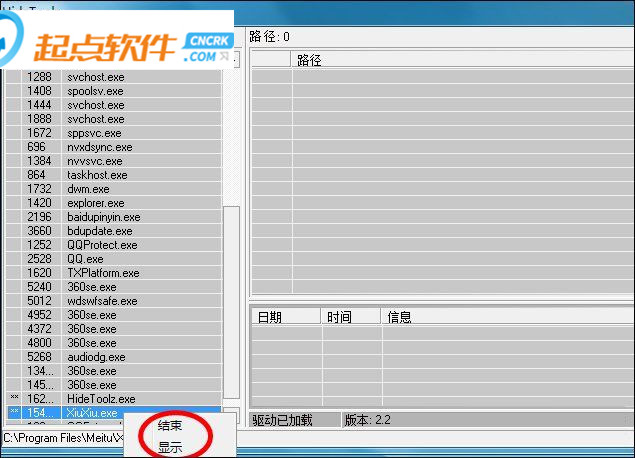Select the HideToolz.exe process row
This screenshot has width=635, height=458.
(x=114, y=399)
